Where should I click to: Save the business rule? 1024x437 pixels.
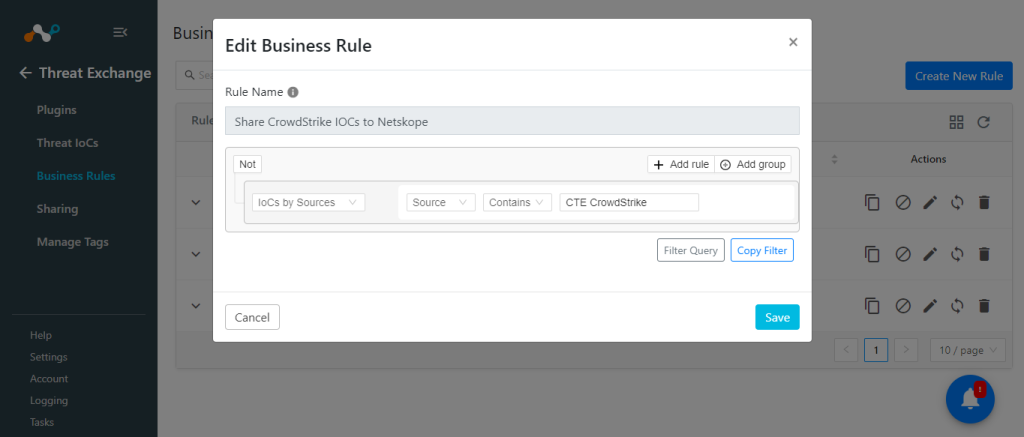(x=777, y=317)
